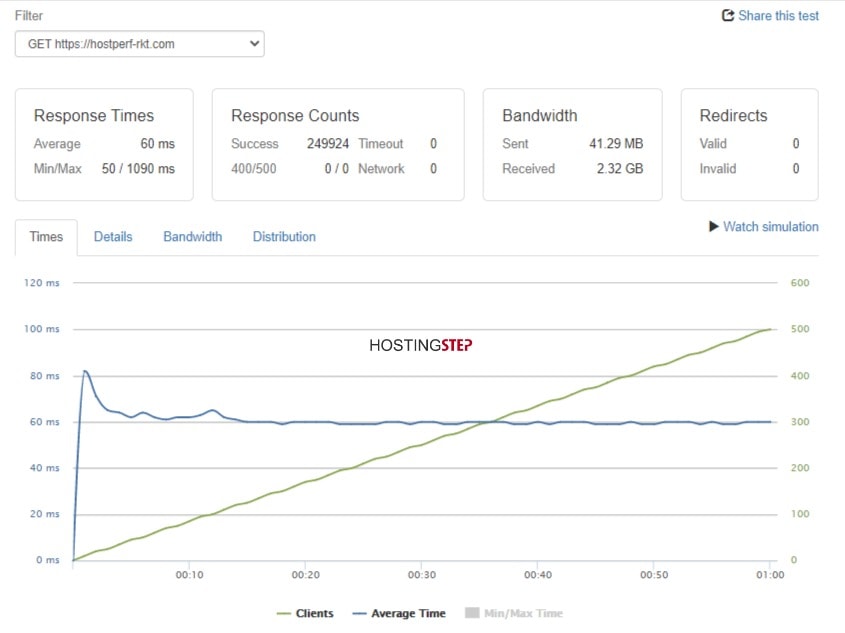Click the average time peak near 80 ms
The height and width of the screenshot is (633, 845).
pyautogui.click(x=85, y=372)
